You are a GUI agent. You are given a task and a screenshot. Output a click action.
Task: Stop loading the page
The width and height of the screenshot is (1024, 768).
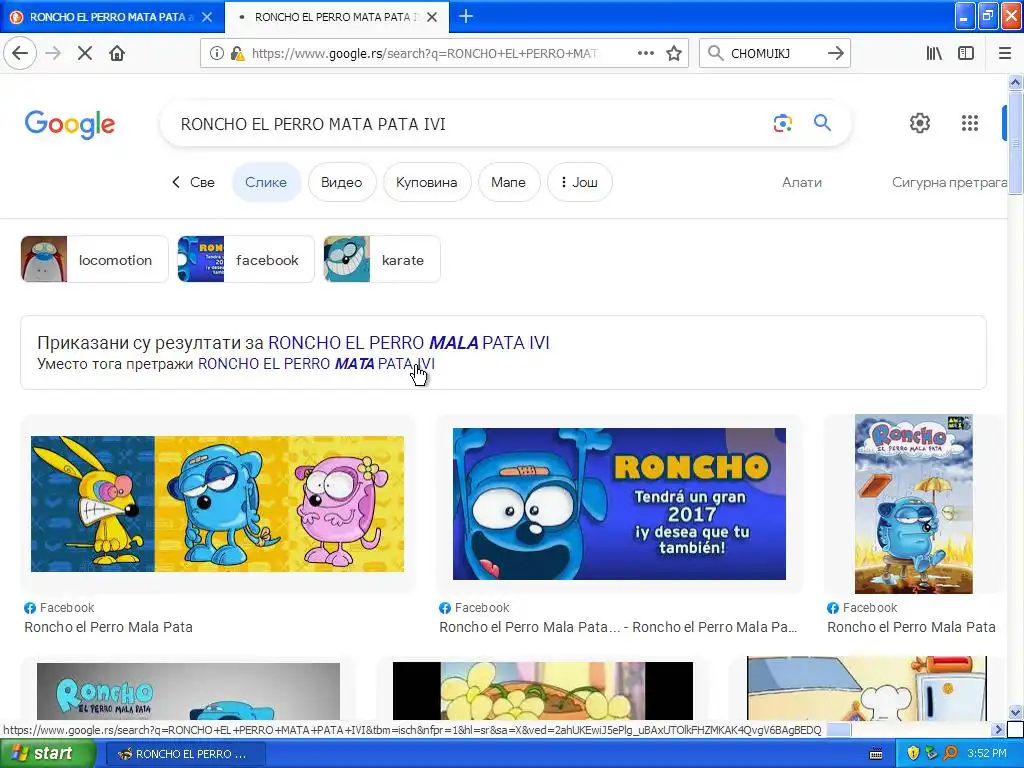click(85, 53)
